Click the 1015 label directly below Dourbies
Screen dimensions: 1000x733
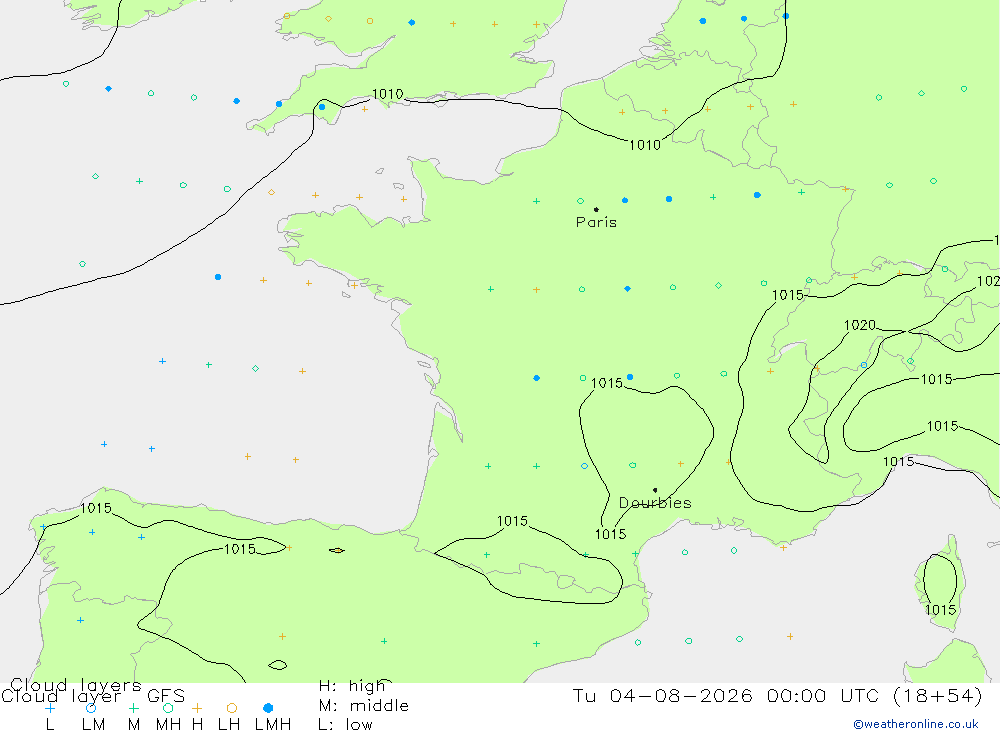(x=610, y=534)
